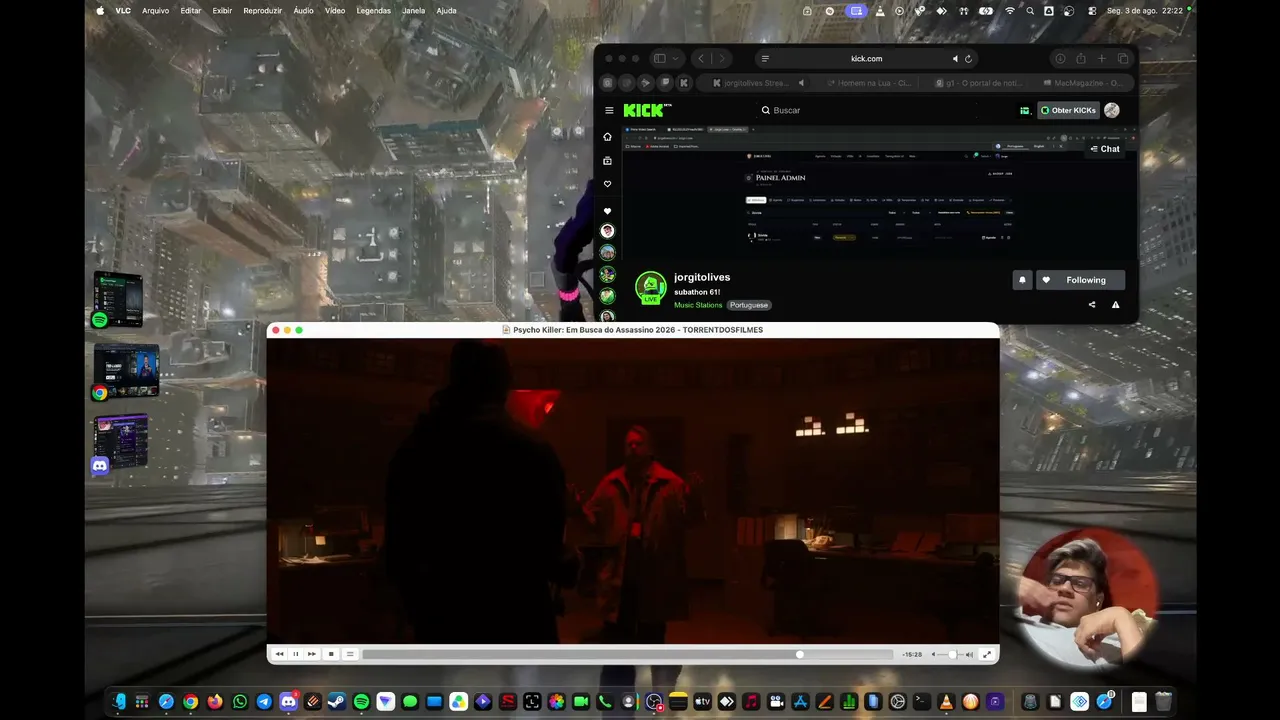Click the Obter KICKs button
Viewport: 1280px width, 720px height.
click(1068, 110)
